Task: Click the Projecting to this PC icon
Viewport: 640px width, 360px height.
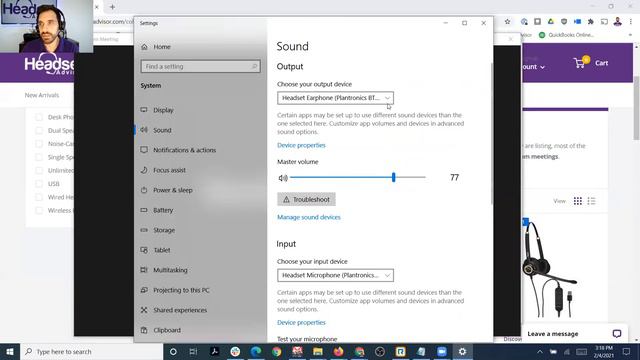Action: pos(144,290)
